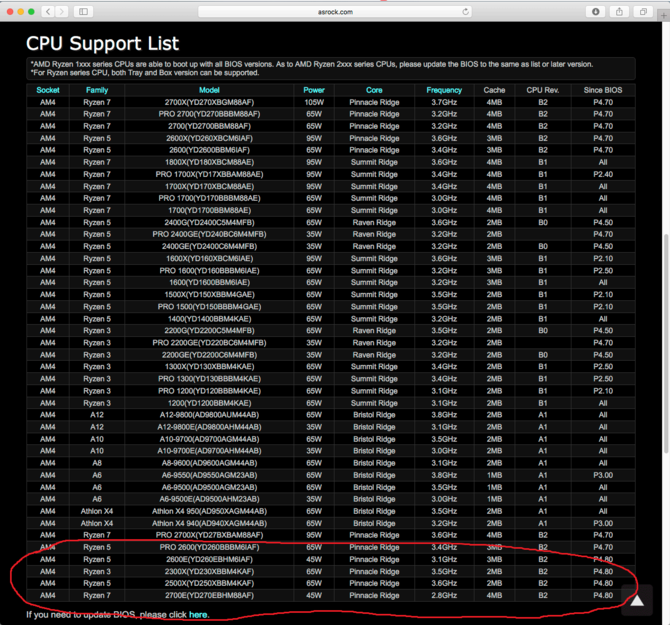Image resolution: width=670 pixels, height=625 pixels.
Task: Select model PRO 2400GE(YD240BC6M4MFB) cell
Action: (209, 235)
